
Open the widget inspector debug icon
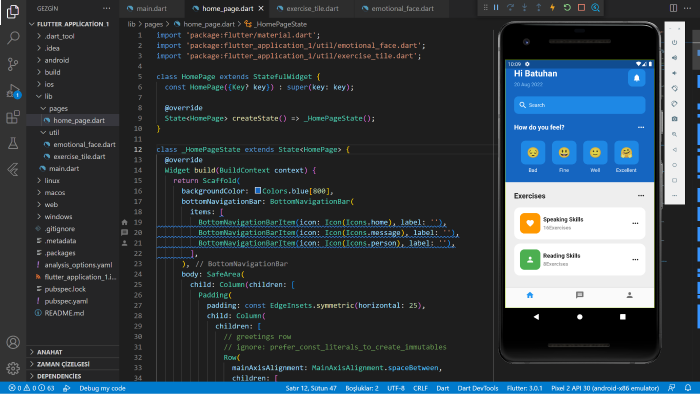tap(596, 8)
